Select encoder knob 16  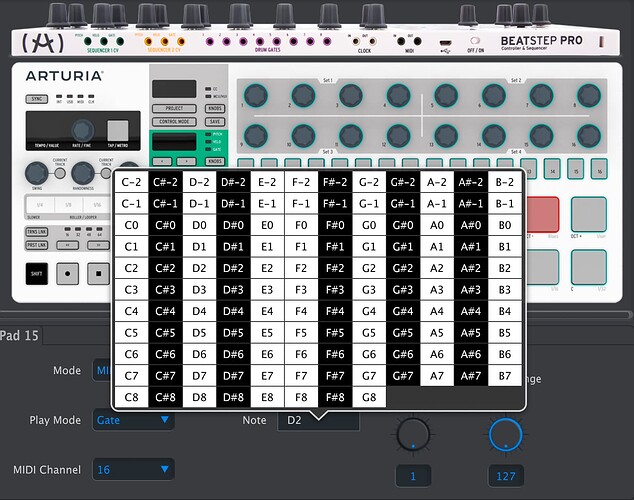tap(589, 136)
